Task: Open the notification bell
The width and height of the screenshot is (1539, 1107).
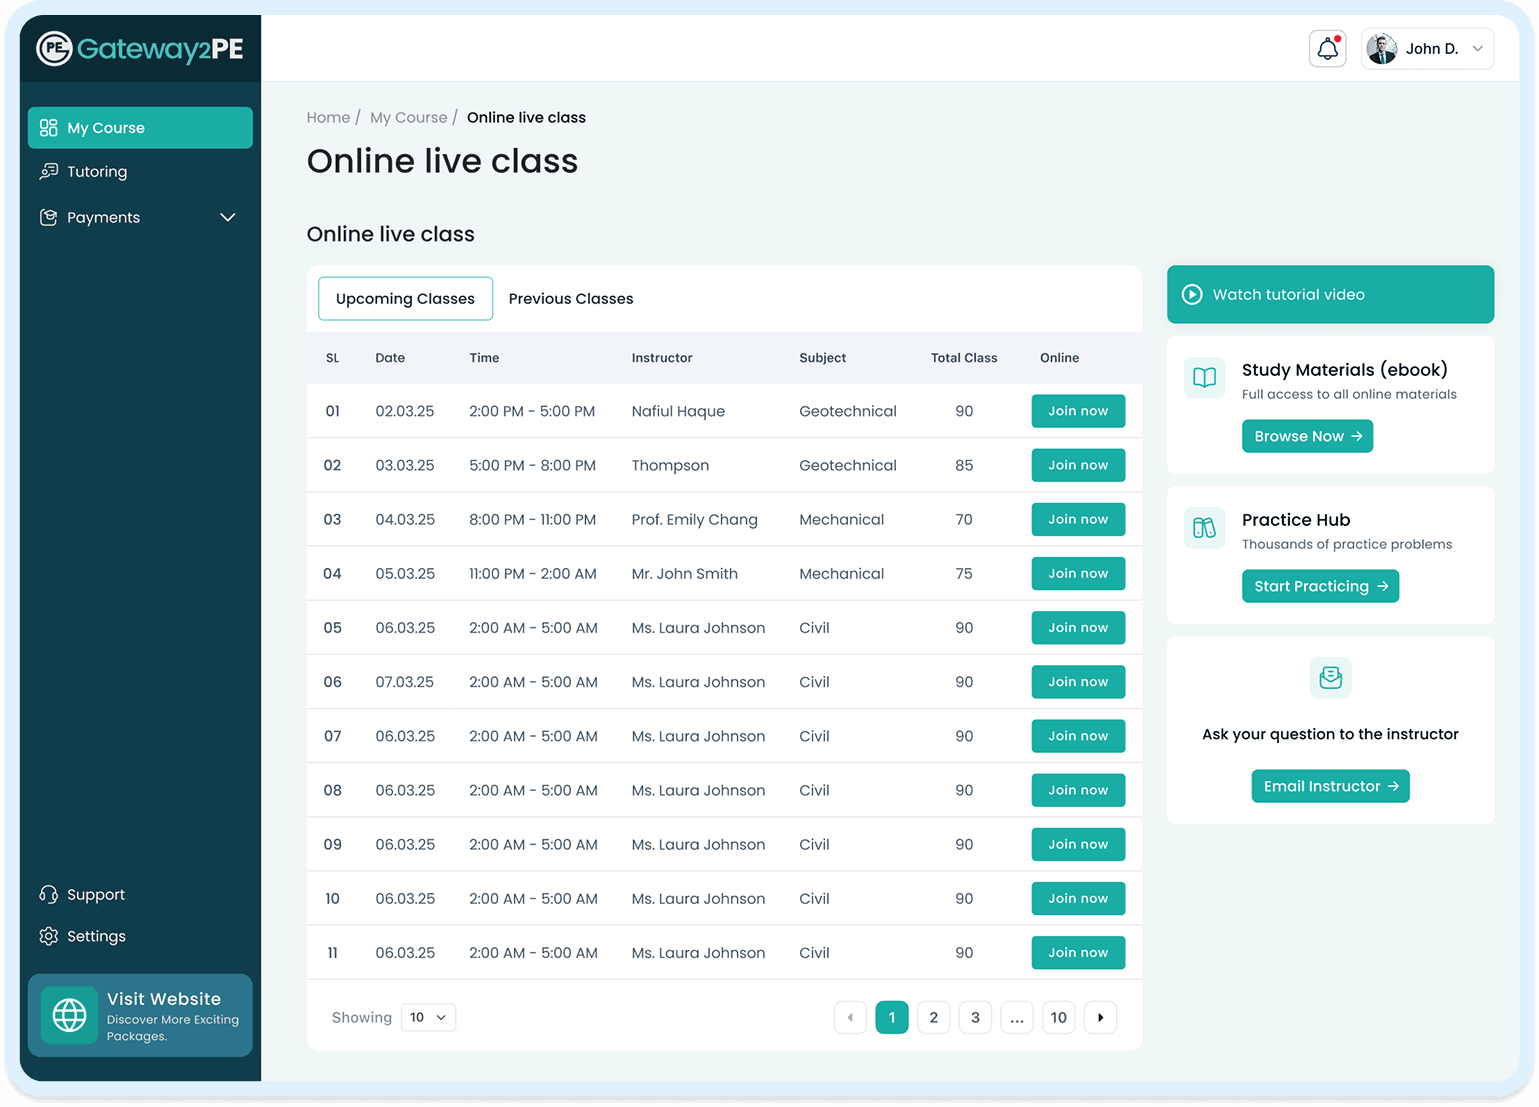Action: point(1327,48)
